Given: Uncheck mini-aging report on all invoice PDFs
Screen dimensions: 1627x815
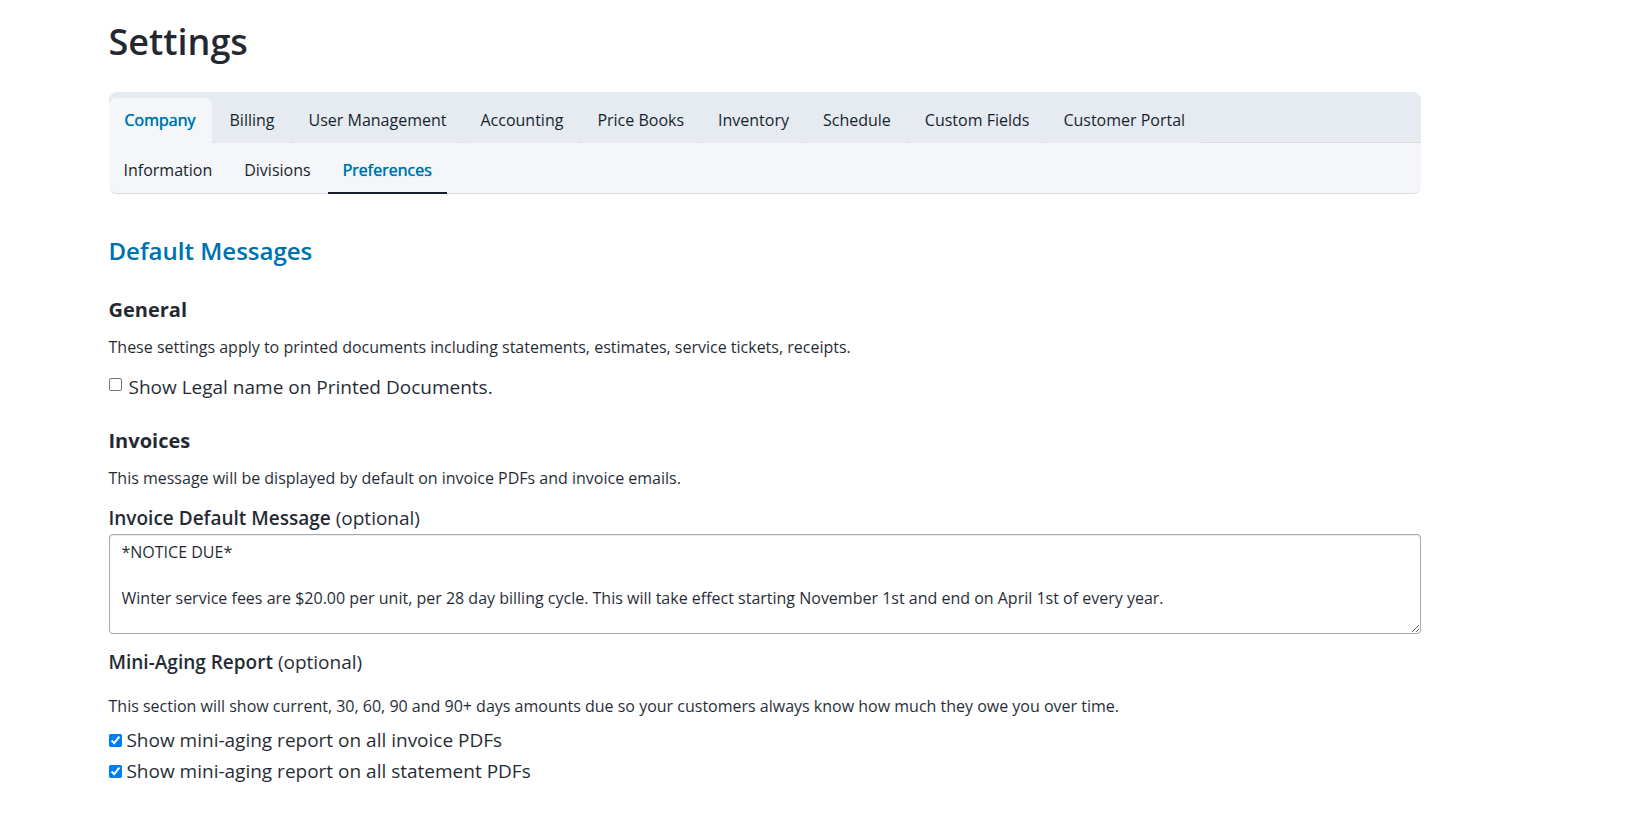Looking at the screenshot, I should [116, 741].
